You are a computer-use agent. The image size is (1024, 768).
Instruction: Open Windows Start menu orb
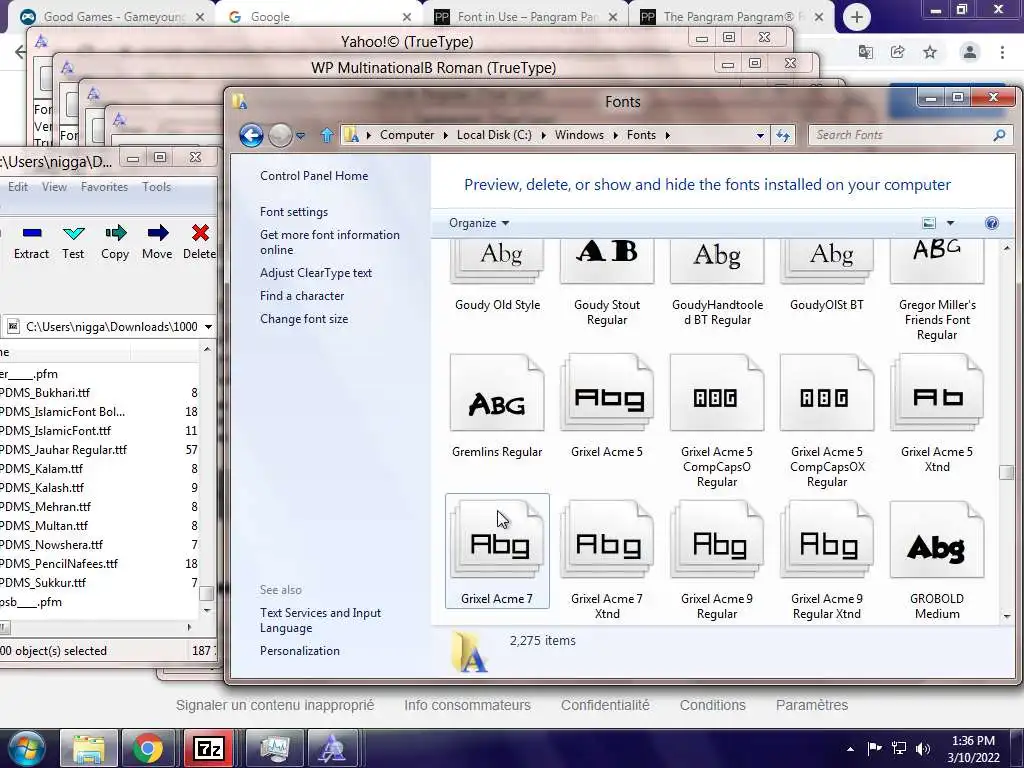click(x=27, y=748)
